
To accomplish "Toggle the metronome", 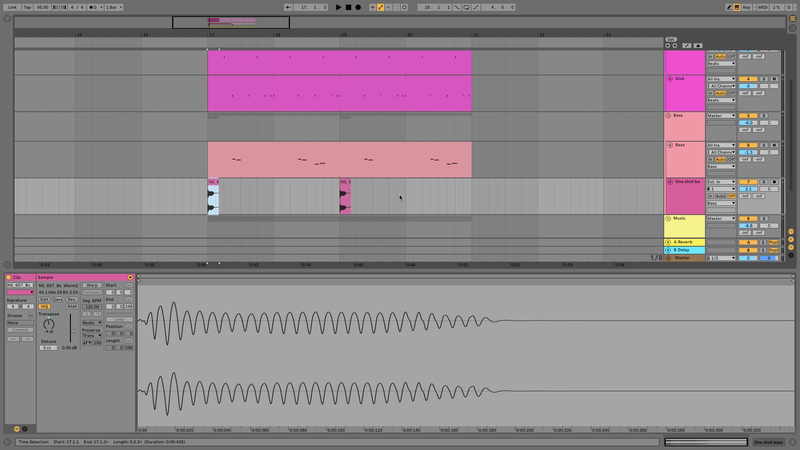I will [93, 7].
